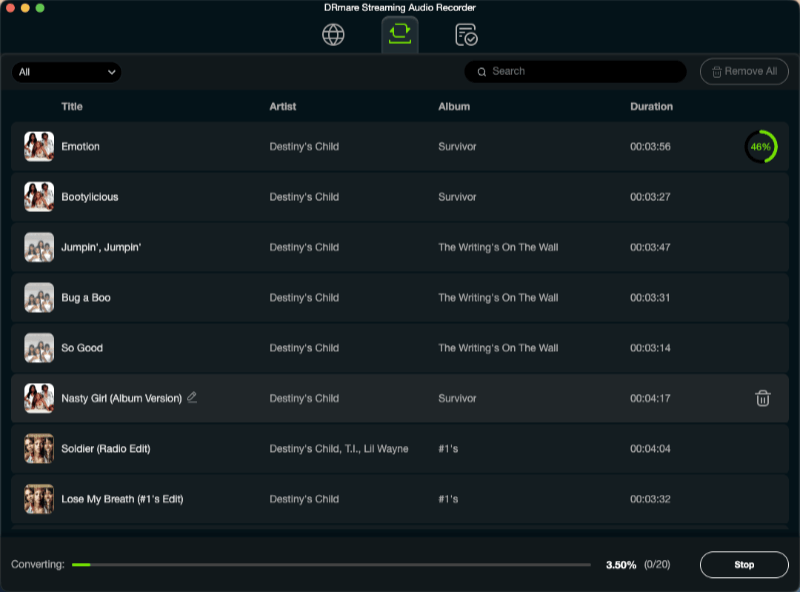
Task: Click the Converting: status label
Action: click(x=38, y=564)
